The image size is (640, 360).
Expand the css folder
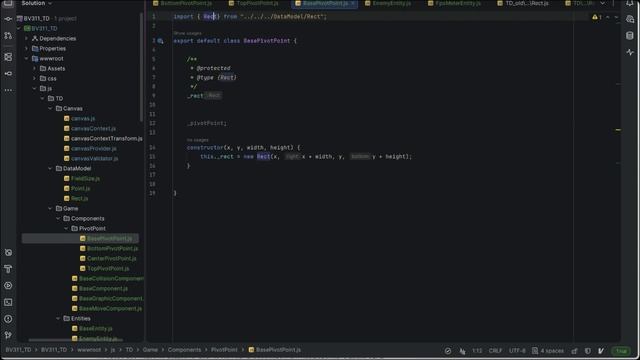(x=34, y=78)
